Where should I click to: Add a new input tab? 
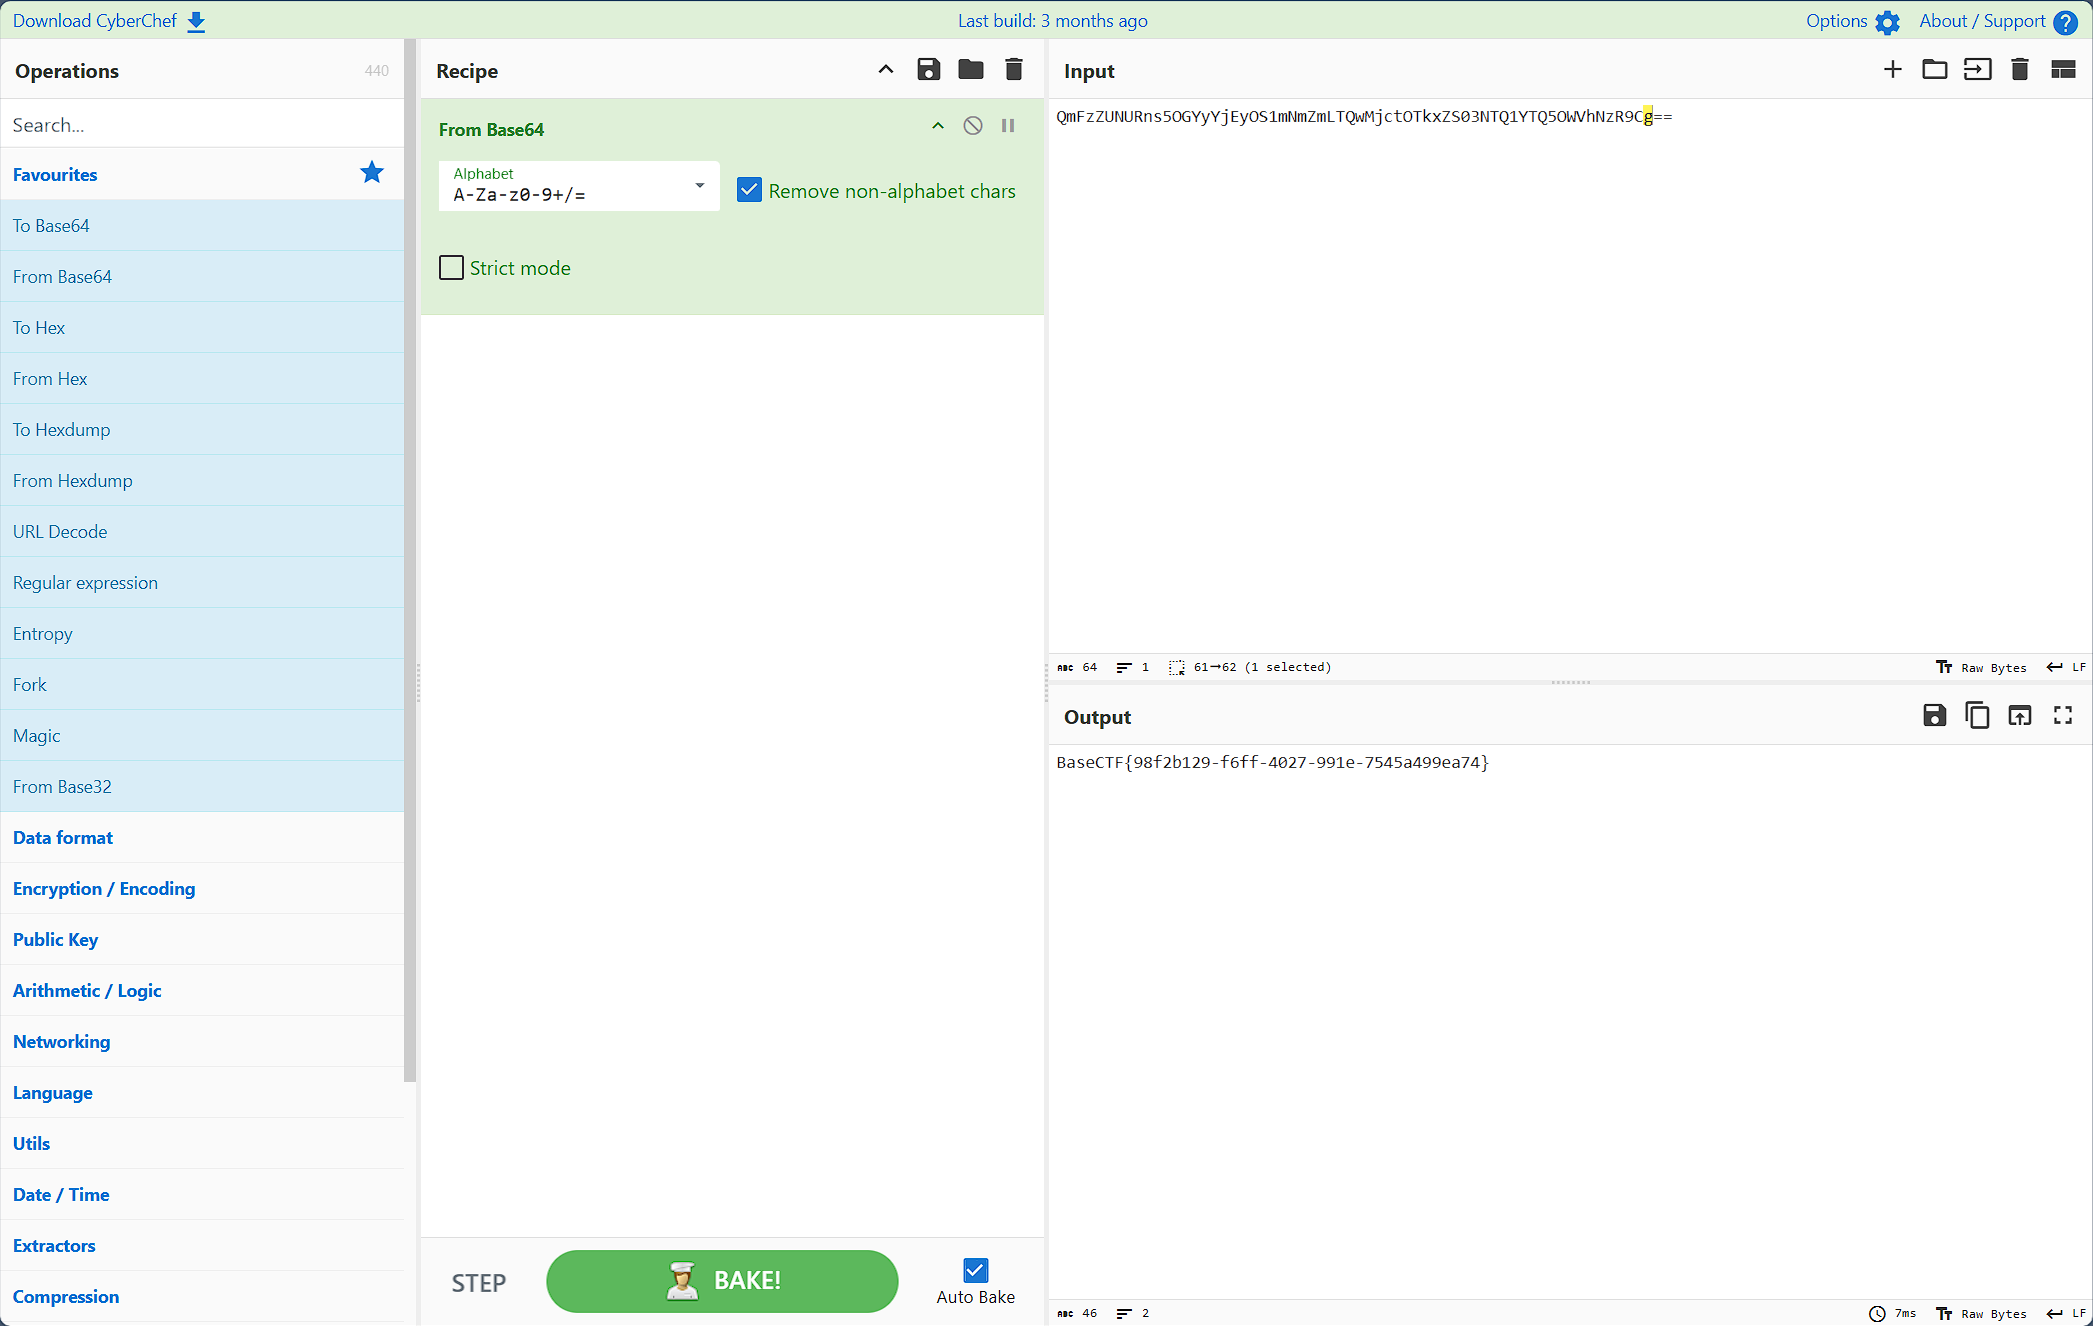pyautogui.click(x=1893, y=69)
